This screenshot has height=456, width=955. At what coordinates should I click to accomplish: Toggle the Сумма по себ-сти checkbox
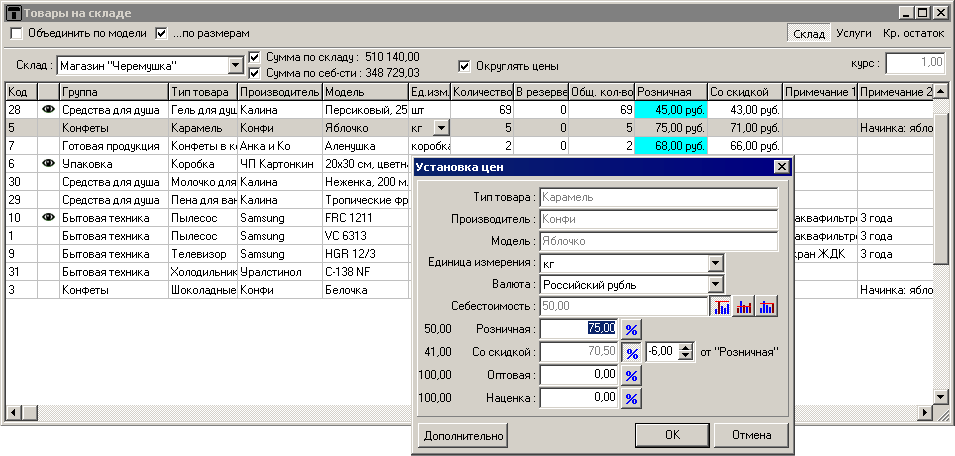pyautogui.click(x=255, y=73)
